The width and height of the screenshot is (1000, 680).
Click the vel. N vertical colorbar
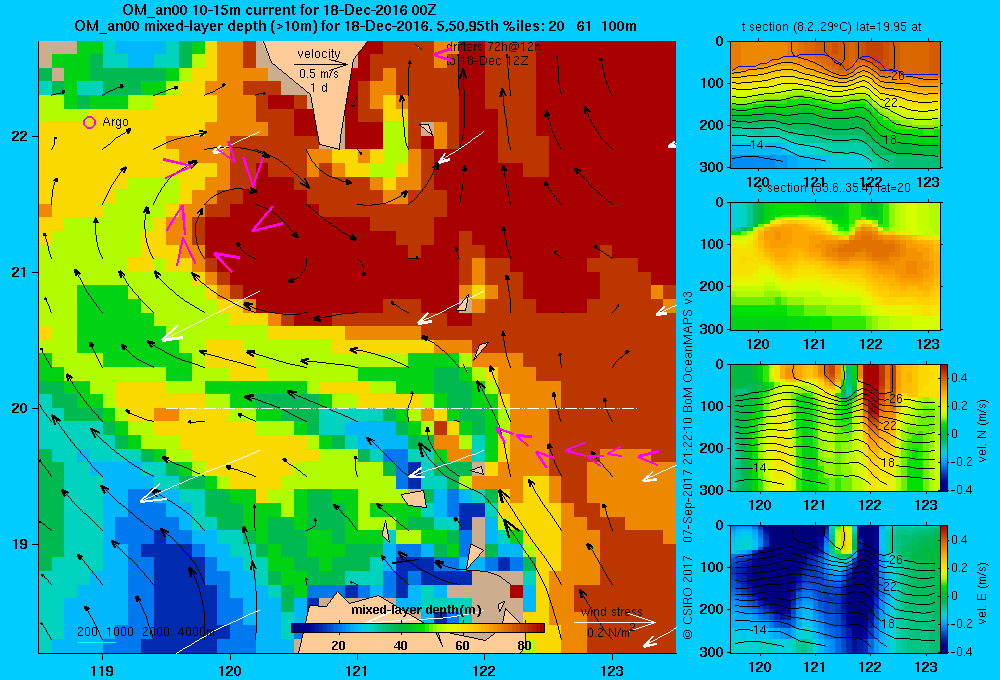[x=945, y=427]
